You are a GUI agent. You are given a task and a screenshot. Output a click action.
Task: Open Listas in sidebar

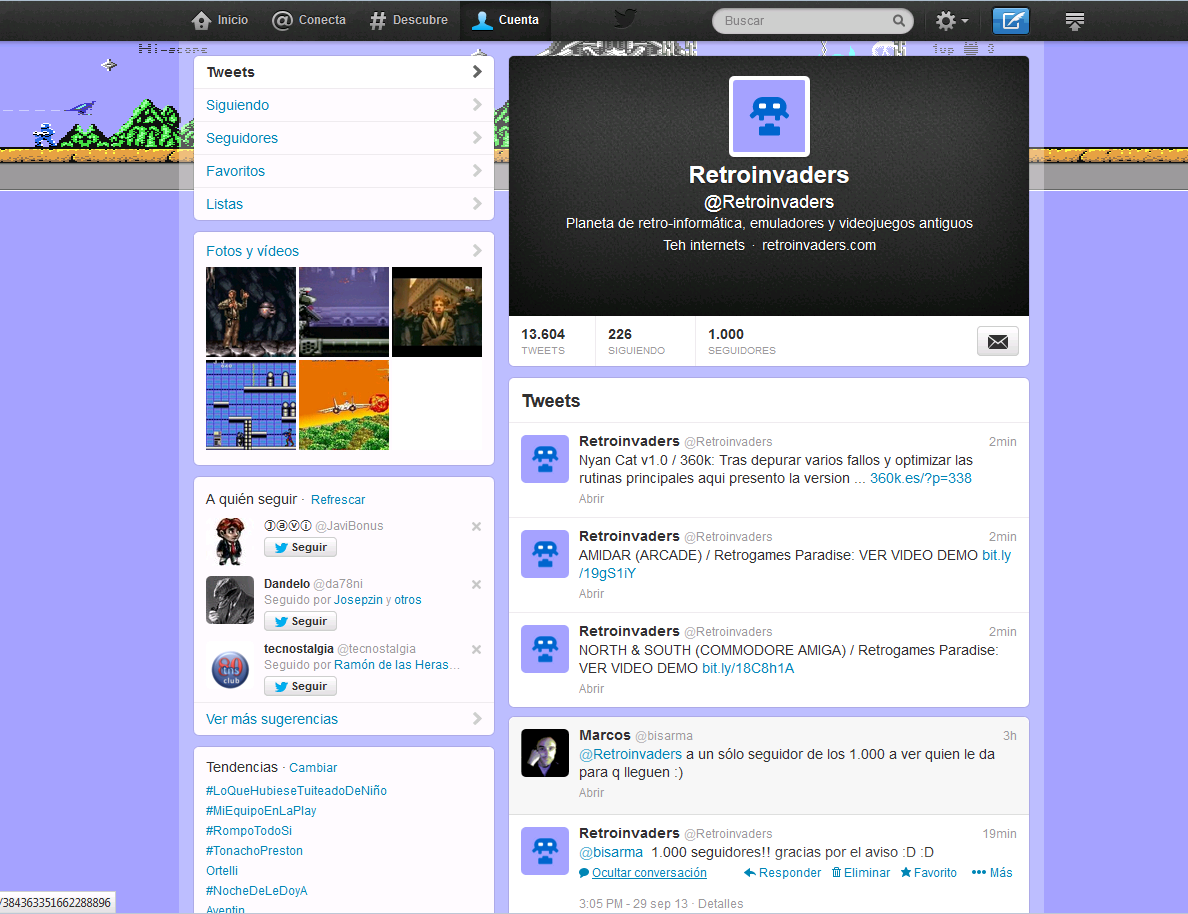coord(344,204)
